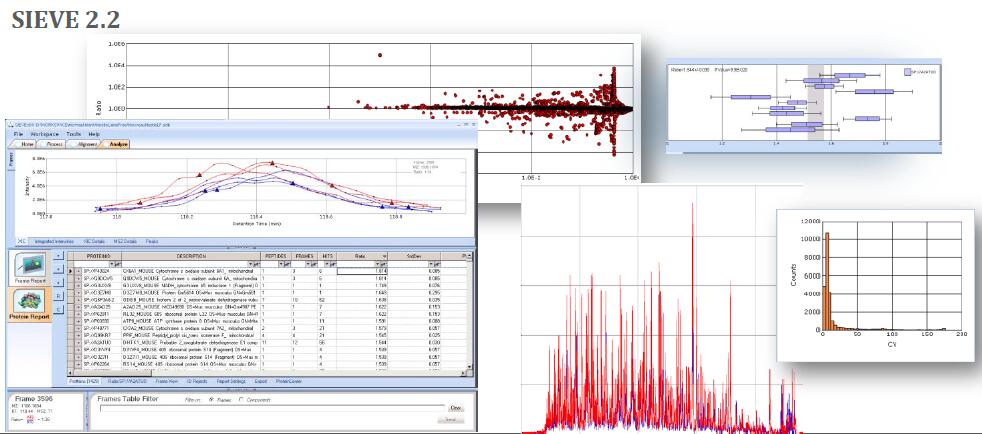This screenshot has width=982, height=434.
Task: Click the C button beside the table
Action: (x=56, y=311)
